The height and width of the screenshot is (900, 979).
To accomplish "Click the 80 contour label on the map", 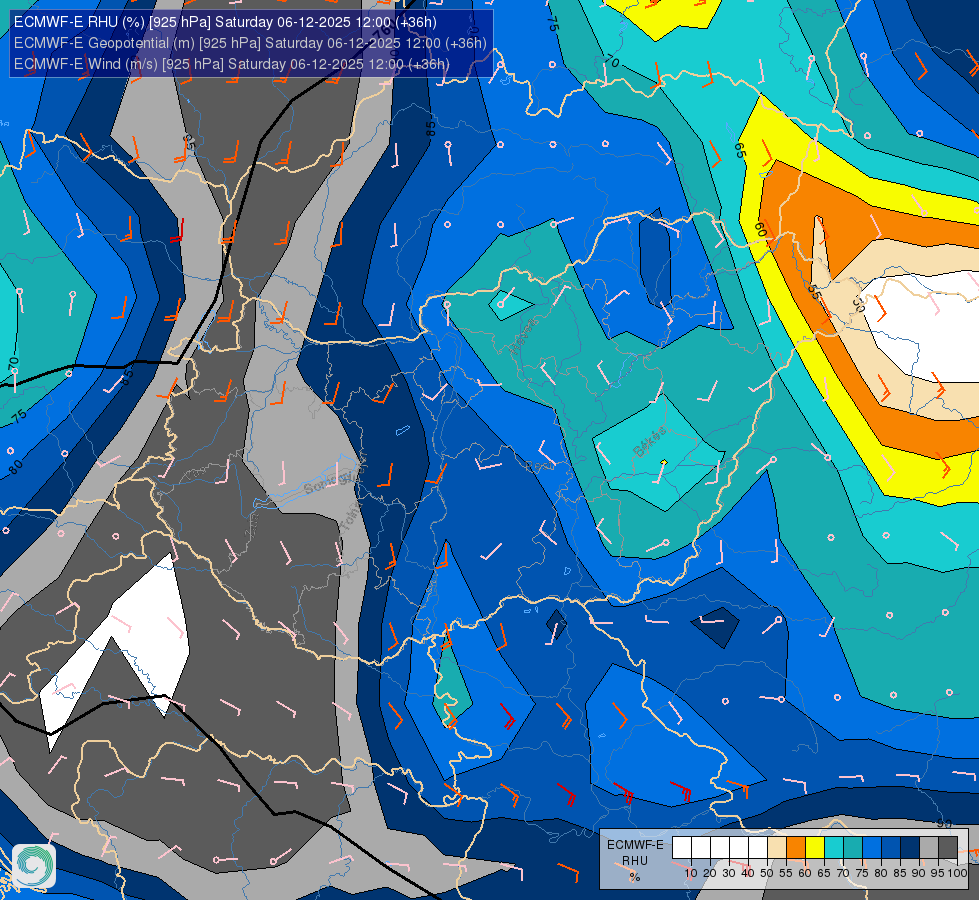I will (x=16, y=465).
